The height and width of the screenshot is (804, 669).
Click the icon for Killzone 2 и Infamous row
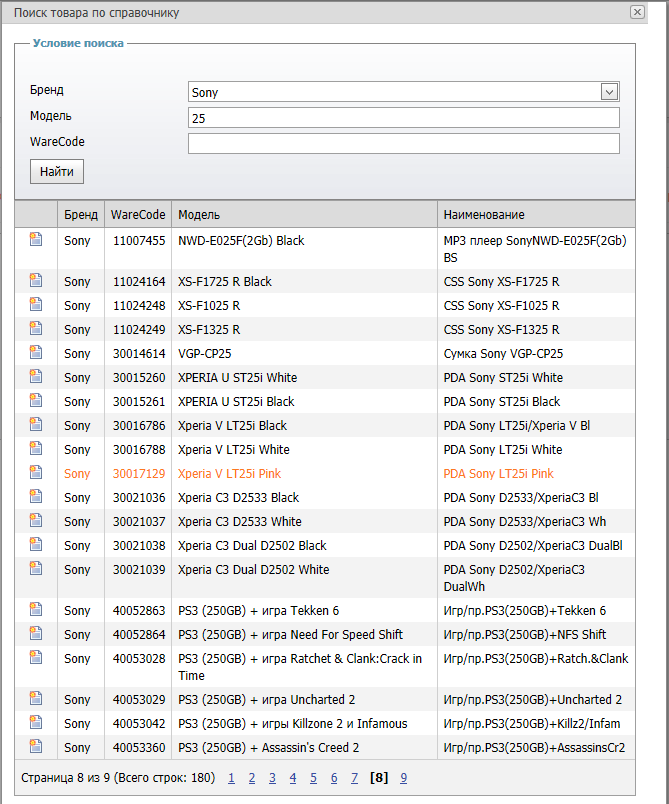click(x=36, y=722)
